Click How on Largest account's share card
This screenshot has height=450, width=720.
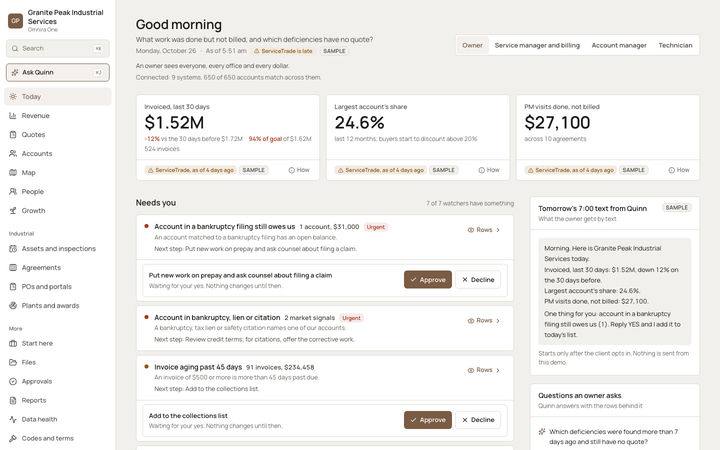tap(489, 170)
